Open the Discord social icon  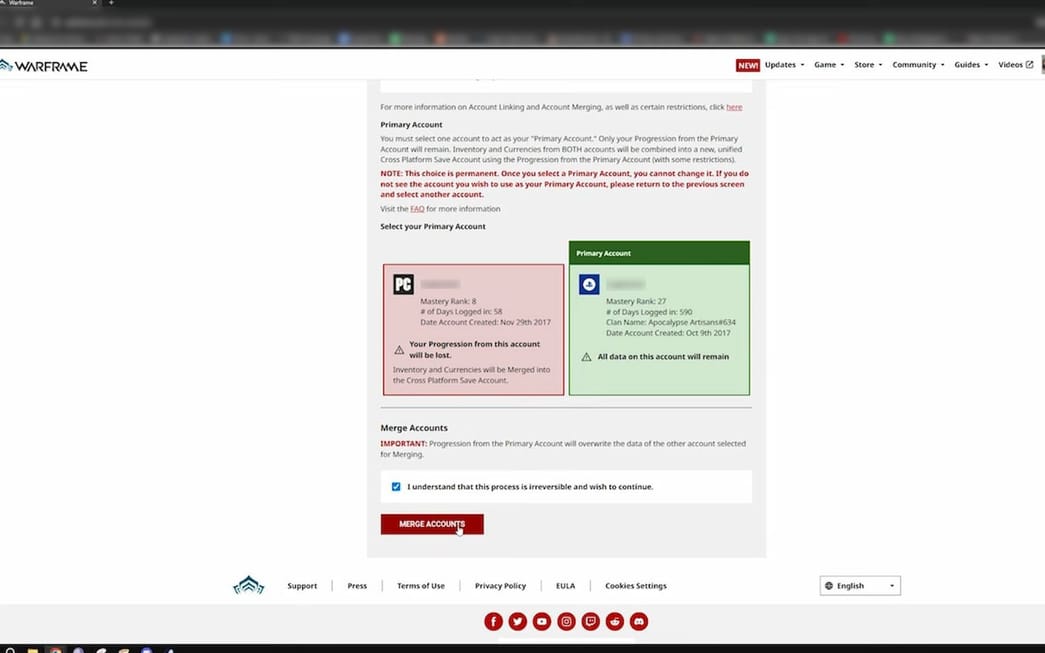click(639, 622)
